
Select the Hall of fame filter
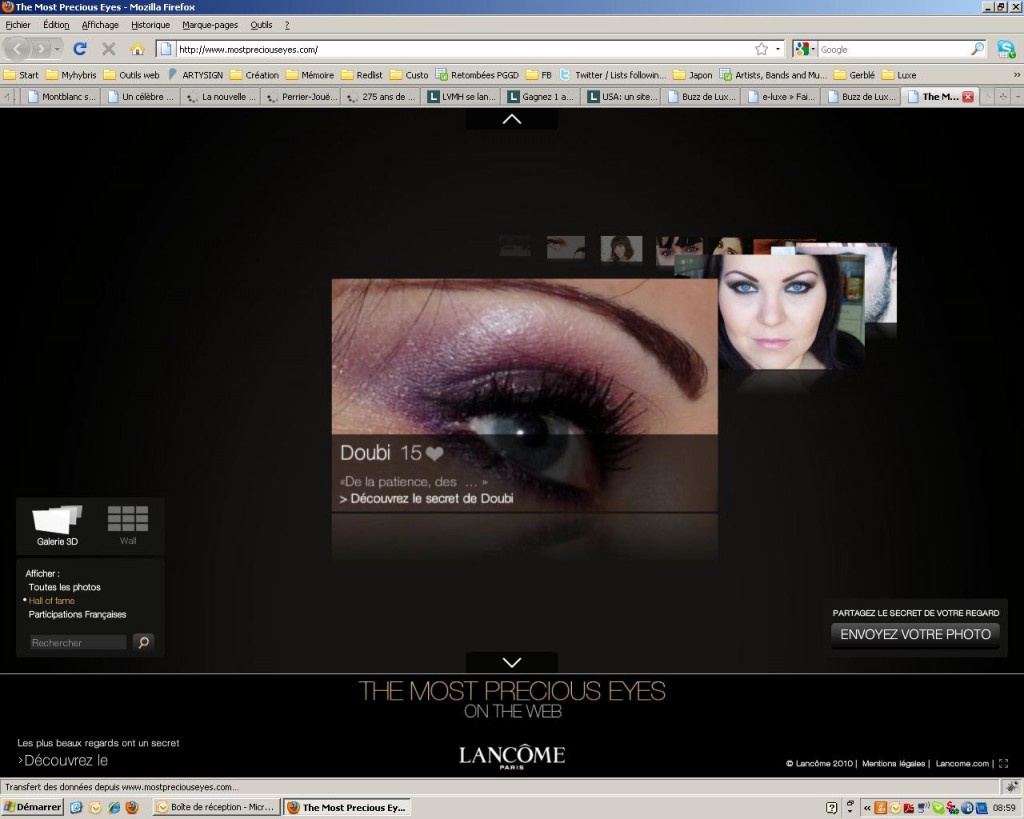(x=52, y=601)
